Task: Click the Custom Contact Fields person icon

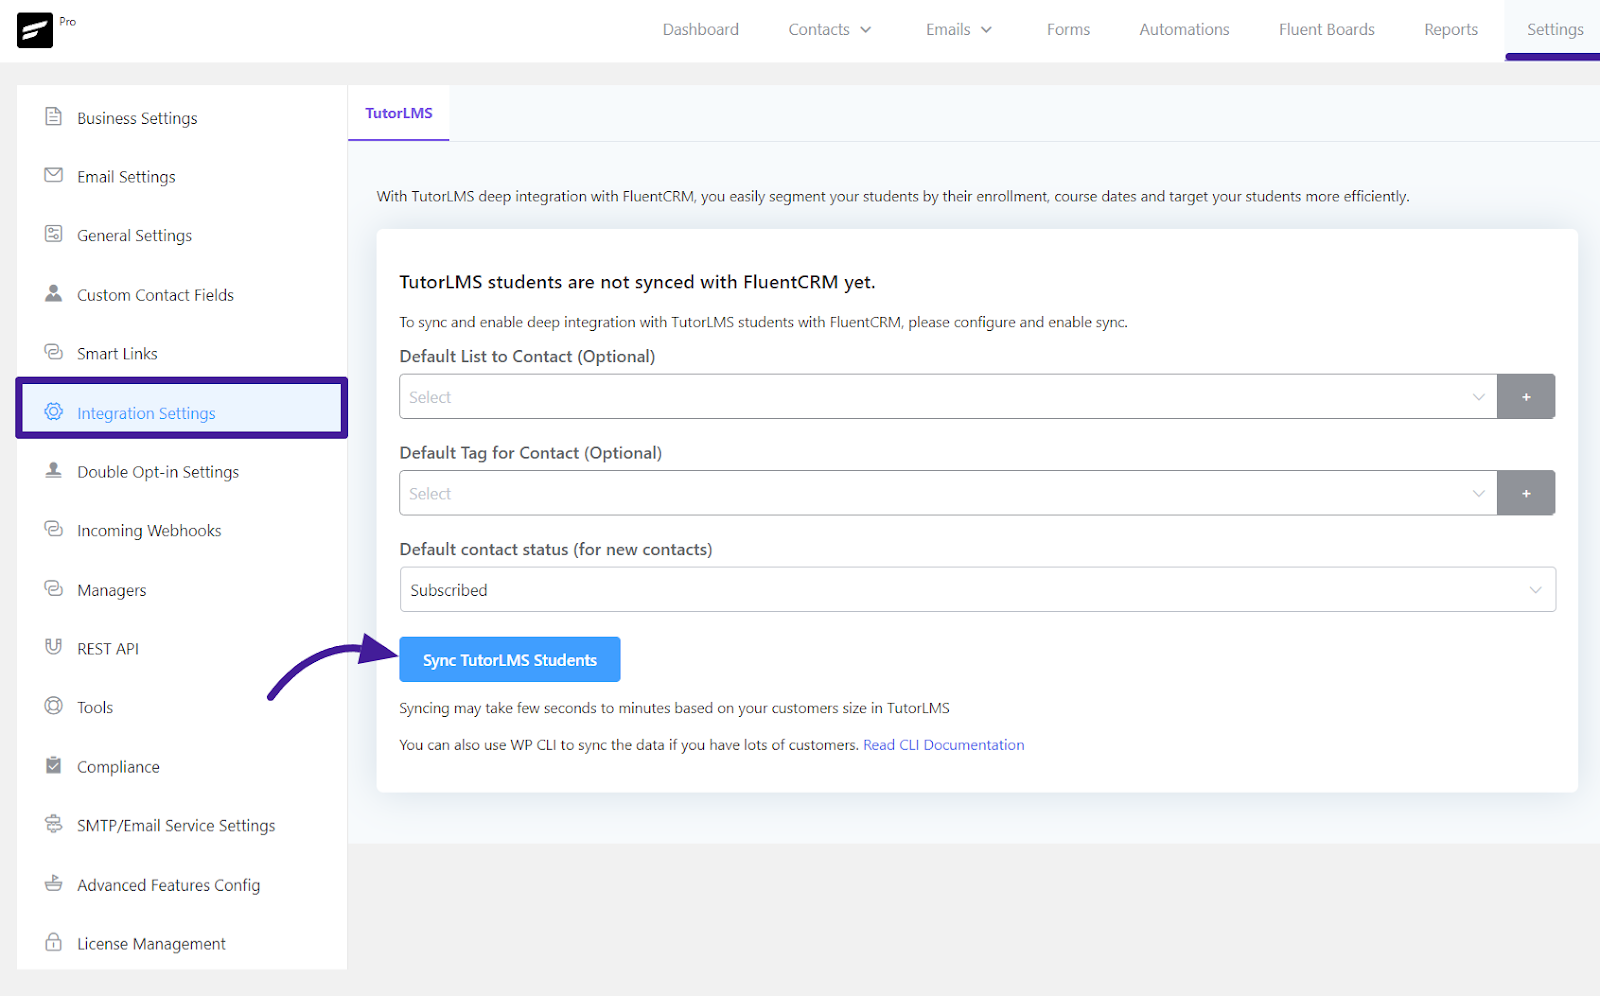Action: point(54,293)
